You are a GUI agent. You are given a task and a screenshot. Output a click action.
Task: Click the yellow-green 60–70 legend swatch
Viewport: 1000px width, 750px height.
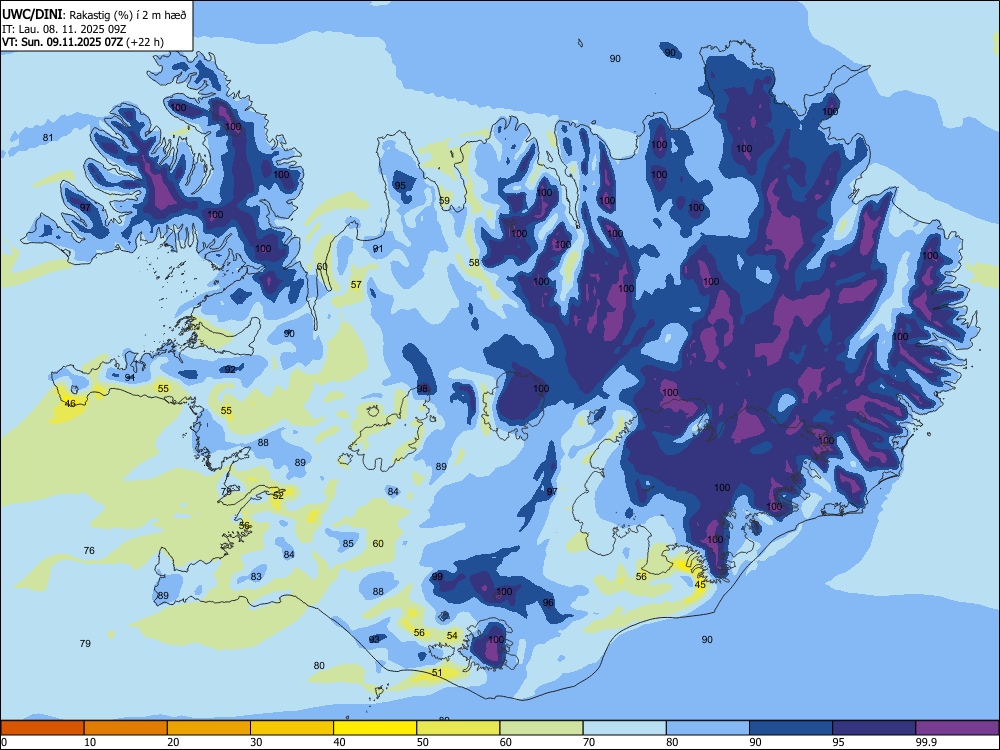541,728
